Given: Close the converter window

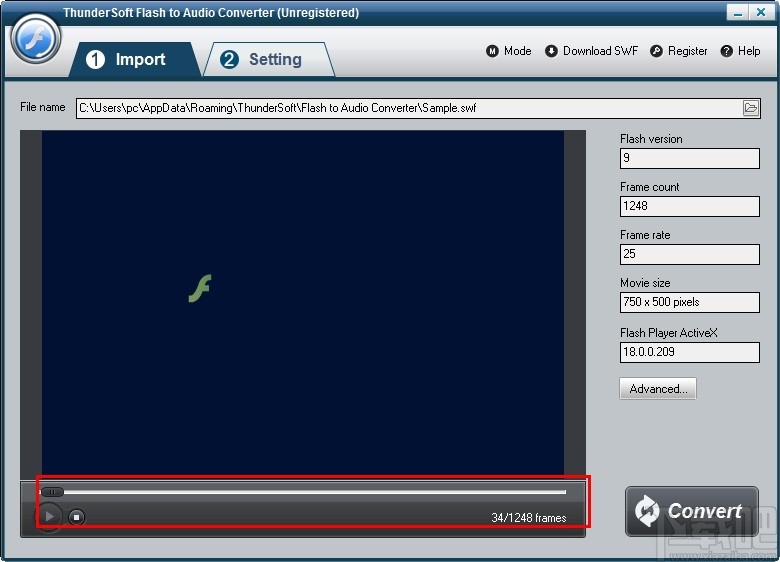Looking at the screenshot, I should (761, 12).
